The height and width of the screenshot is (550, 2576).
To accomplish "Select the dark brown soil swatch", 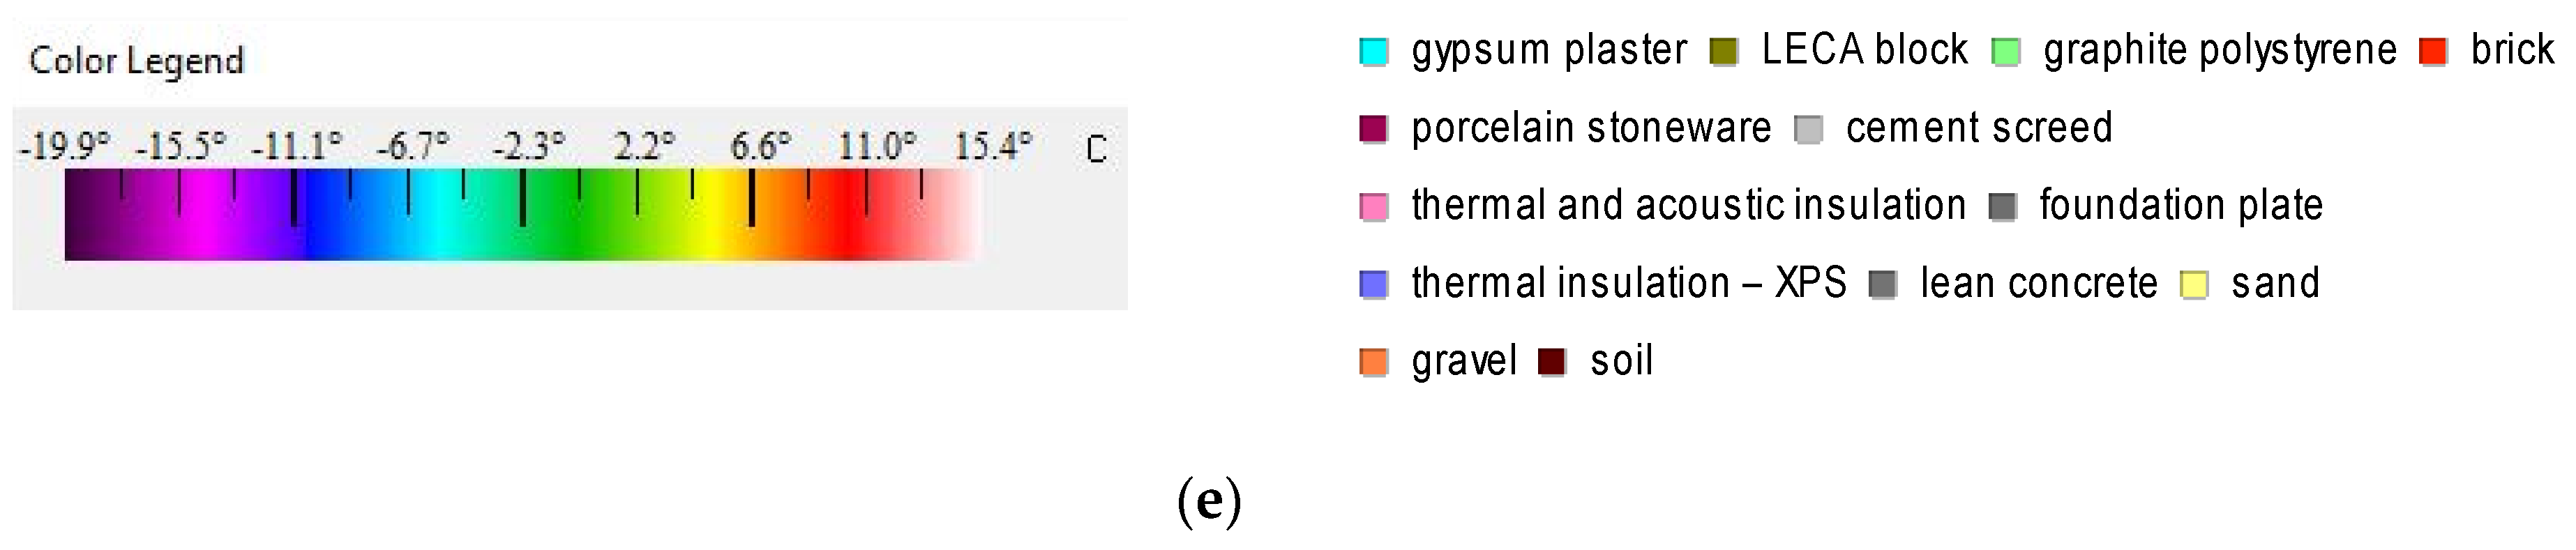I will [1552, 362].
